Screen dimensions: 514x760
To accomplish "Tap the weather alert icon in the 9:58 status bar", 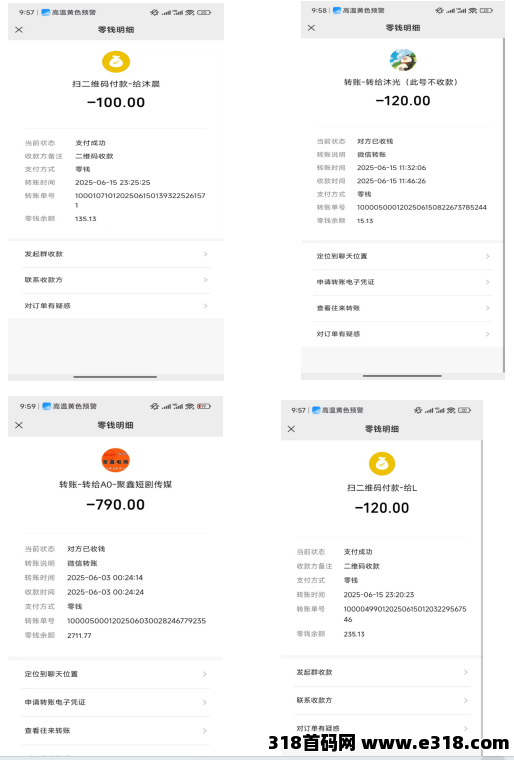I will tap(337, 10).
